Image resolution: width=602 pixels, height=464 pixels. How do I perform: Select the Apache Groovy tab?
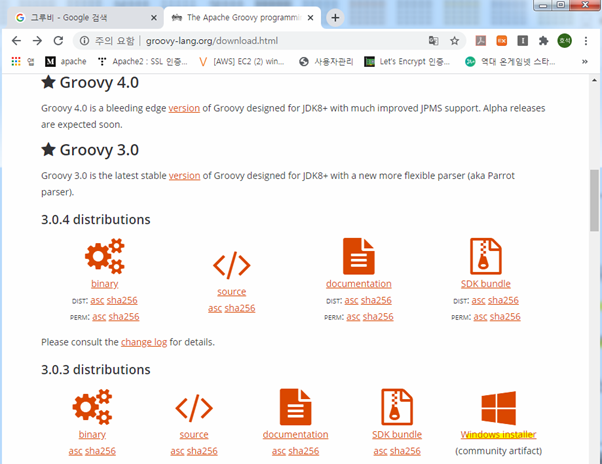pyautogui.click(x=242, y=18)
